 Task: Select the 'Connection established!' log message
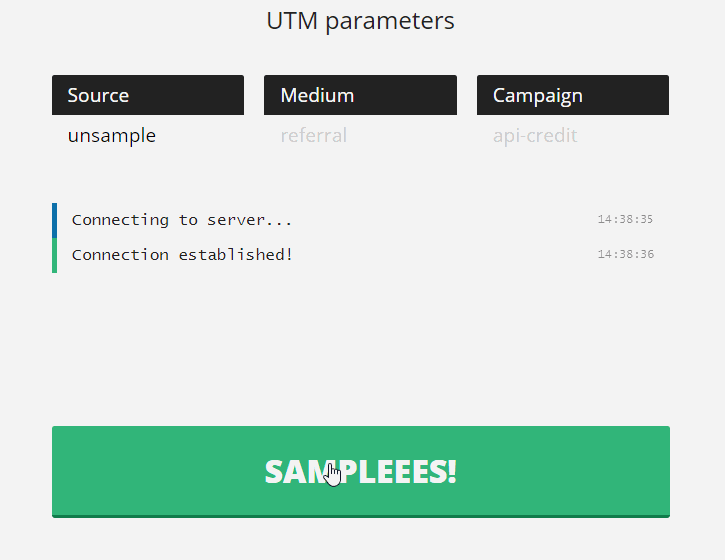[182, 255]
